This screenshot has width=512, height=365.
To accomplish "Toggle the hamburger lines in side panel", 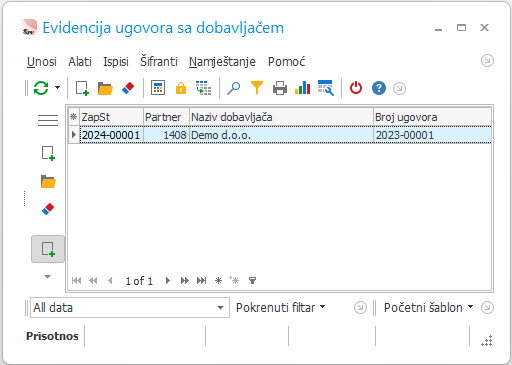I will (x=48, y=120).
